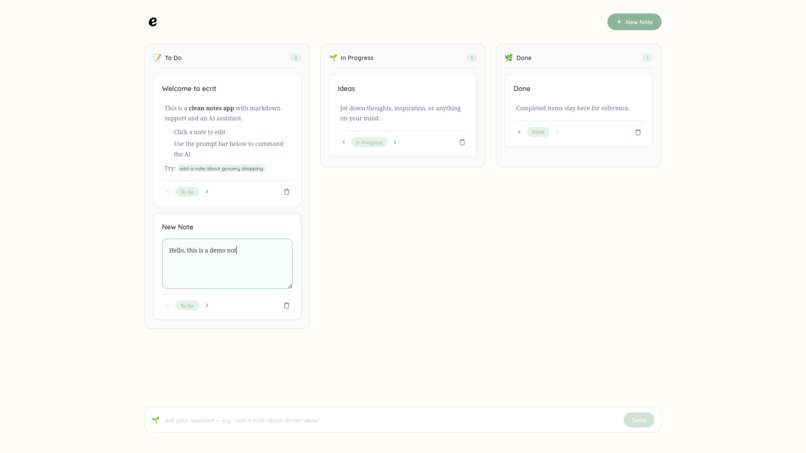Click 'Completed items stay here for reference' text

pyautogui.click(x=573, y=108)
